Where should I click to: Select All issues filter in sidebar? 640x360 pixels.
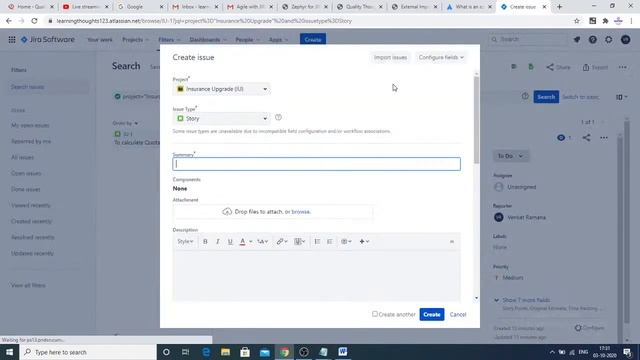[22, 157]
